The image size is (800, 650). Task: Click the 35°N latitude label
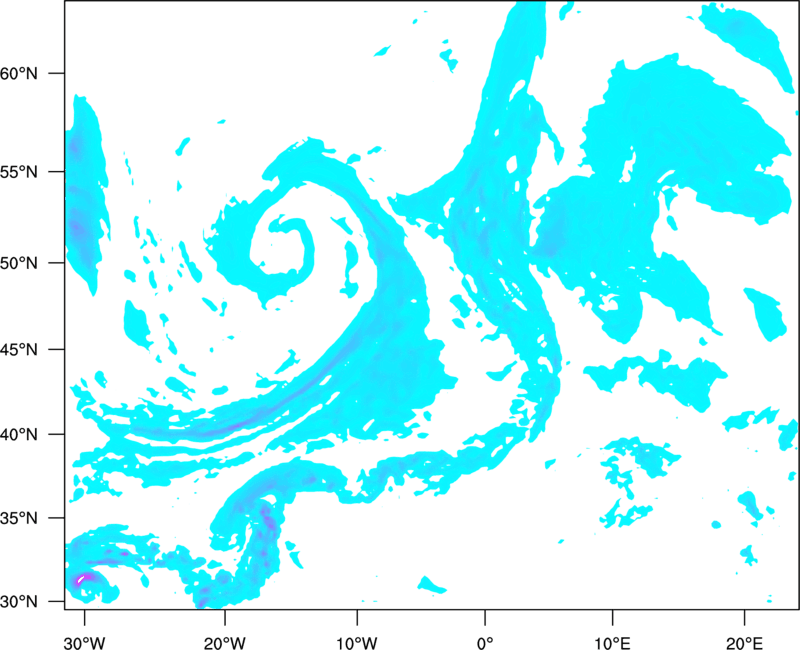[x=19, y=518]
